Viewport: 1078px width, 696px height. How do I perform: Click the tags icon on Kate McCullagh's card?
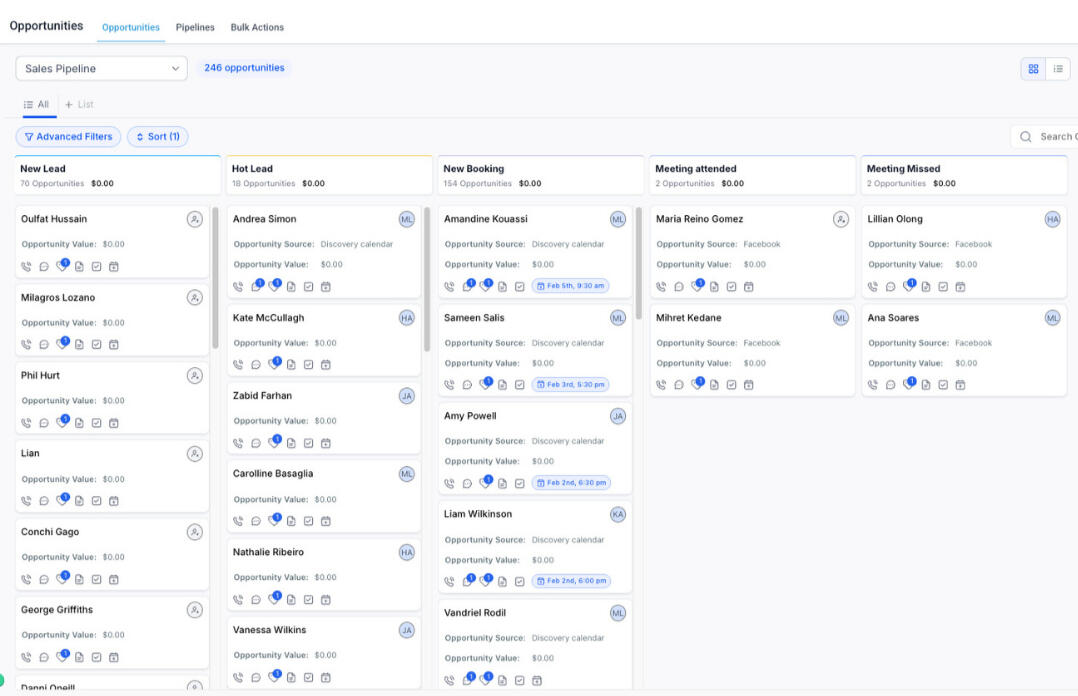(274, 365)
